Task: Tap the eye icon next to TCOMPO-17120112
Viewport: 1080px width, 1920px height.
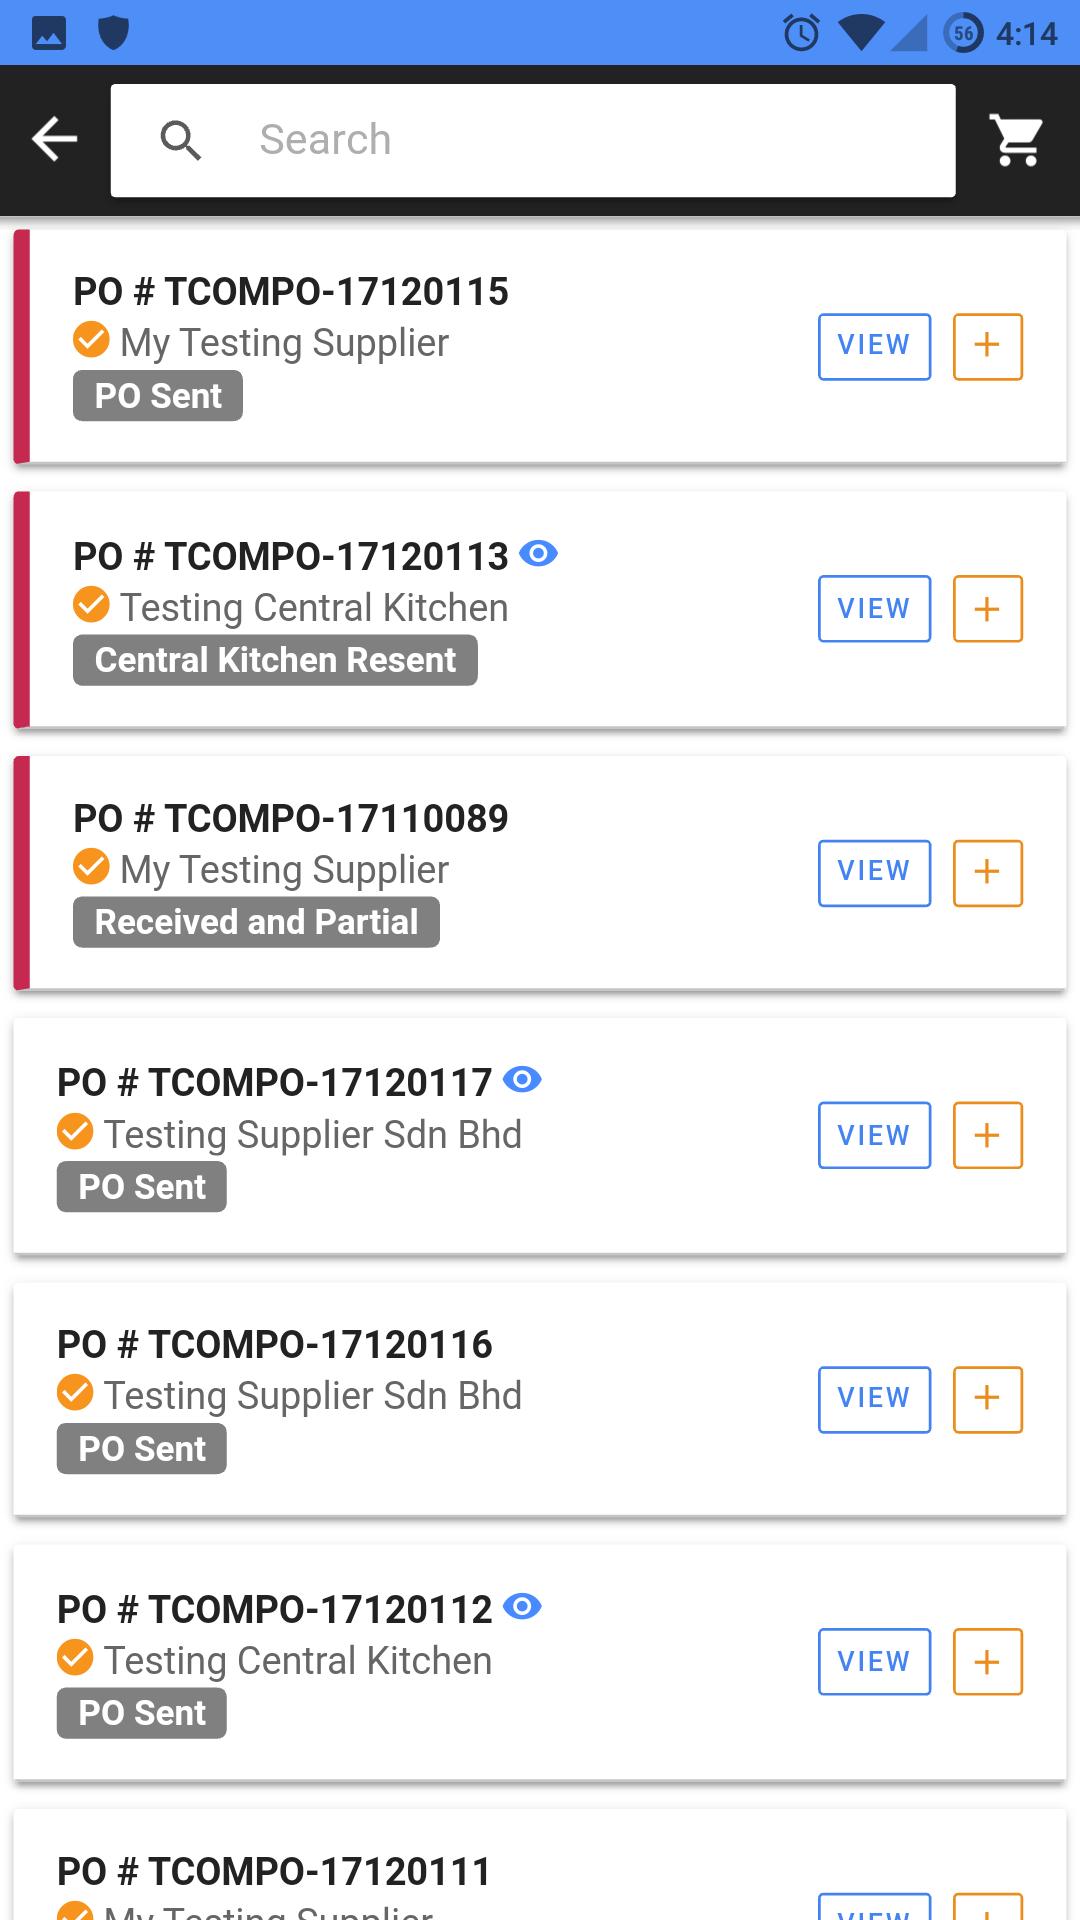Action: (522, 1606)
